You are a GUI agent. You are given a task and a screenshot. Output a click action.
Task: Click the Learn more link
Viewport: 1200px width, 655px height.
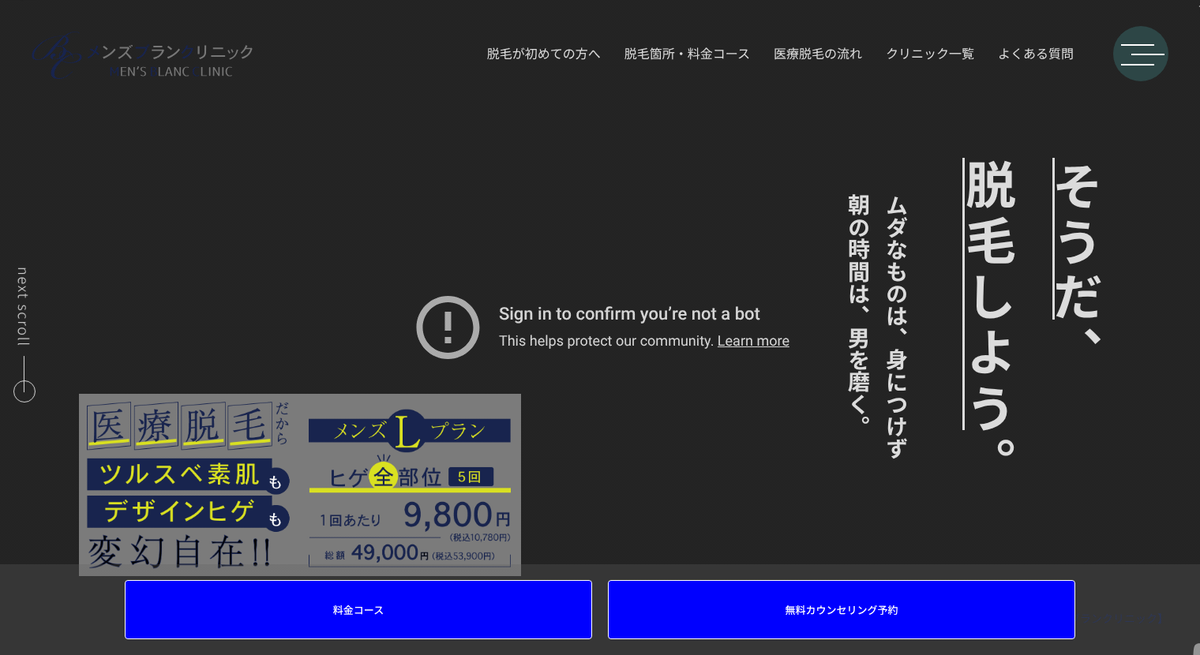pyautogui.click(x=753, y=341)
